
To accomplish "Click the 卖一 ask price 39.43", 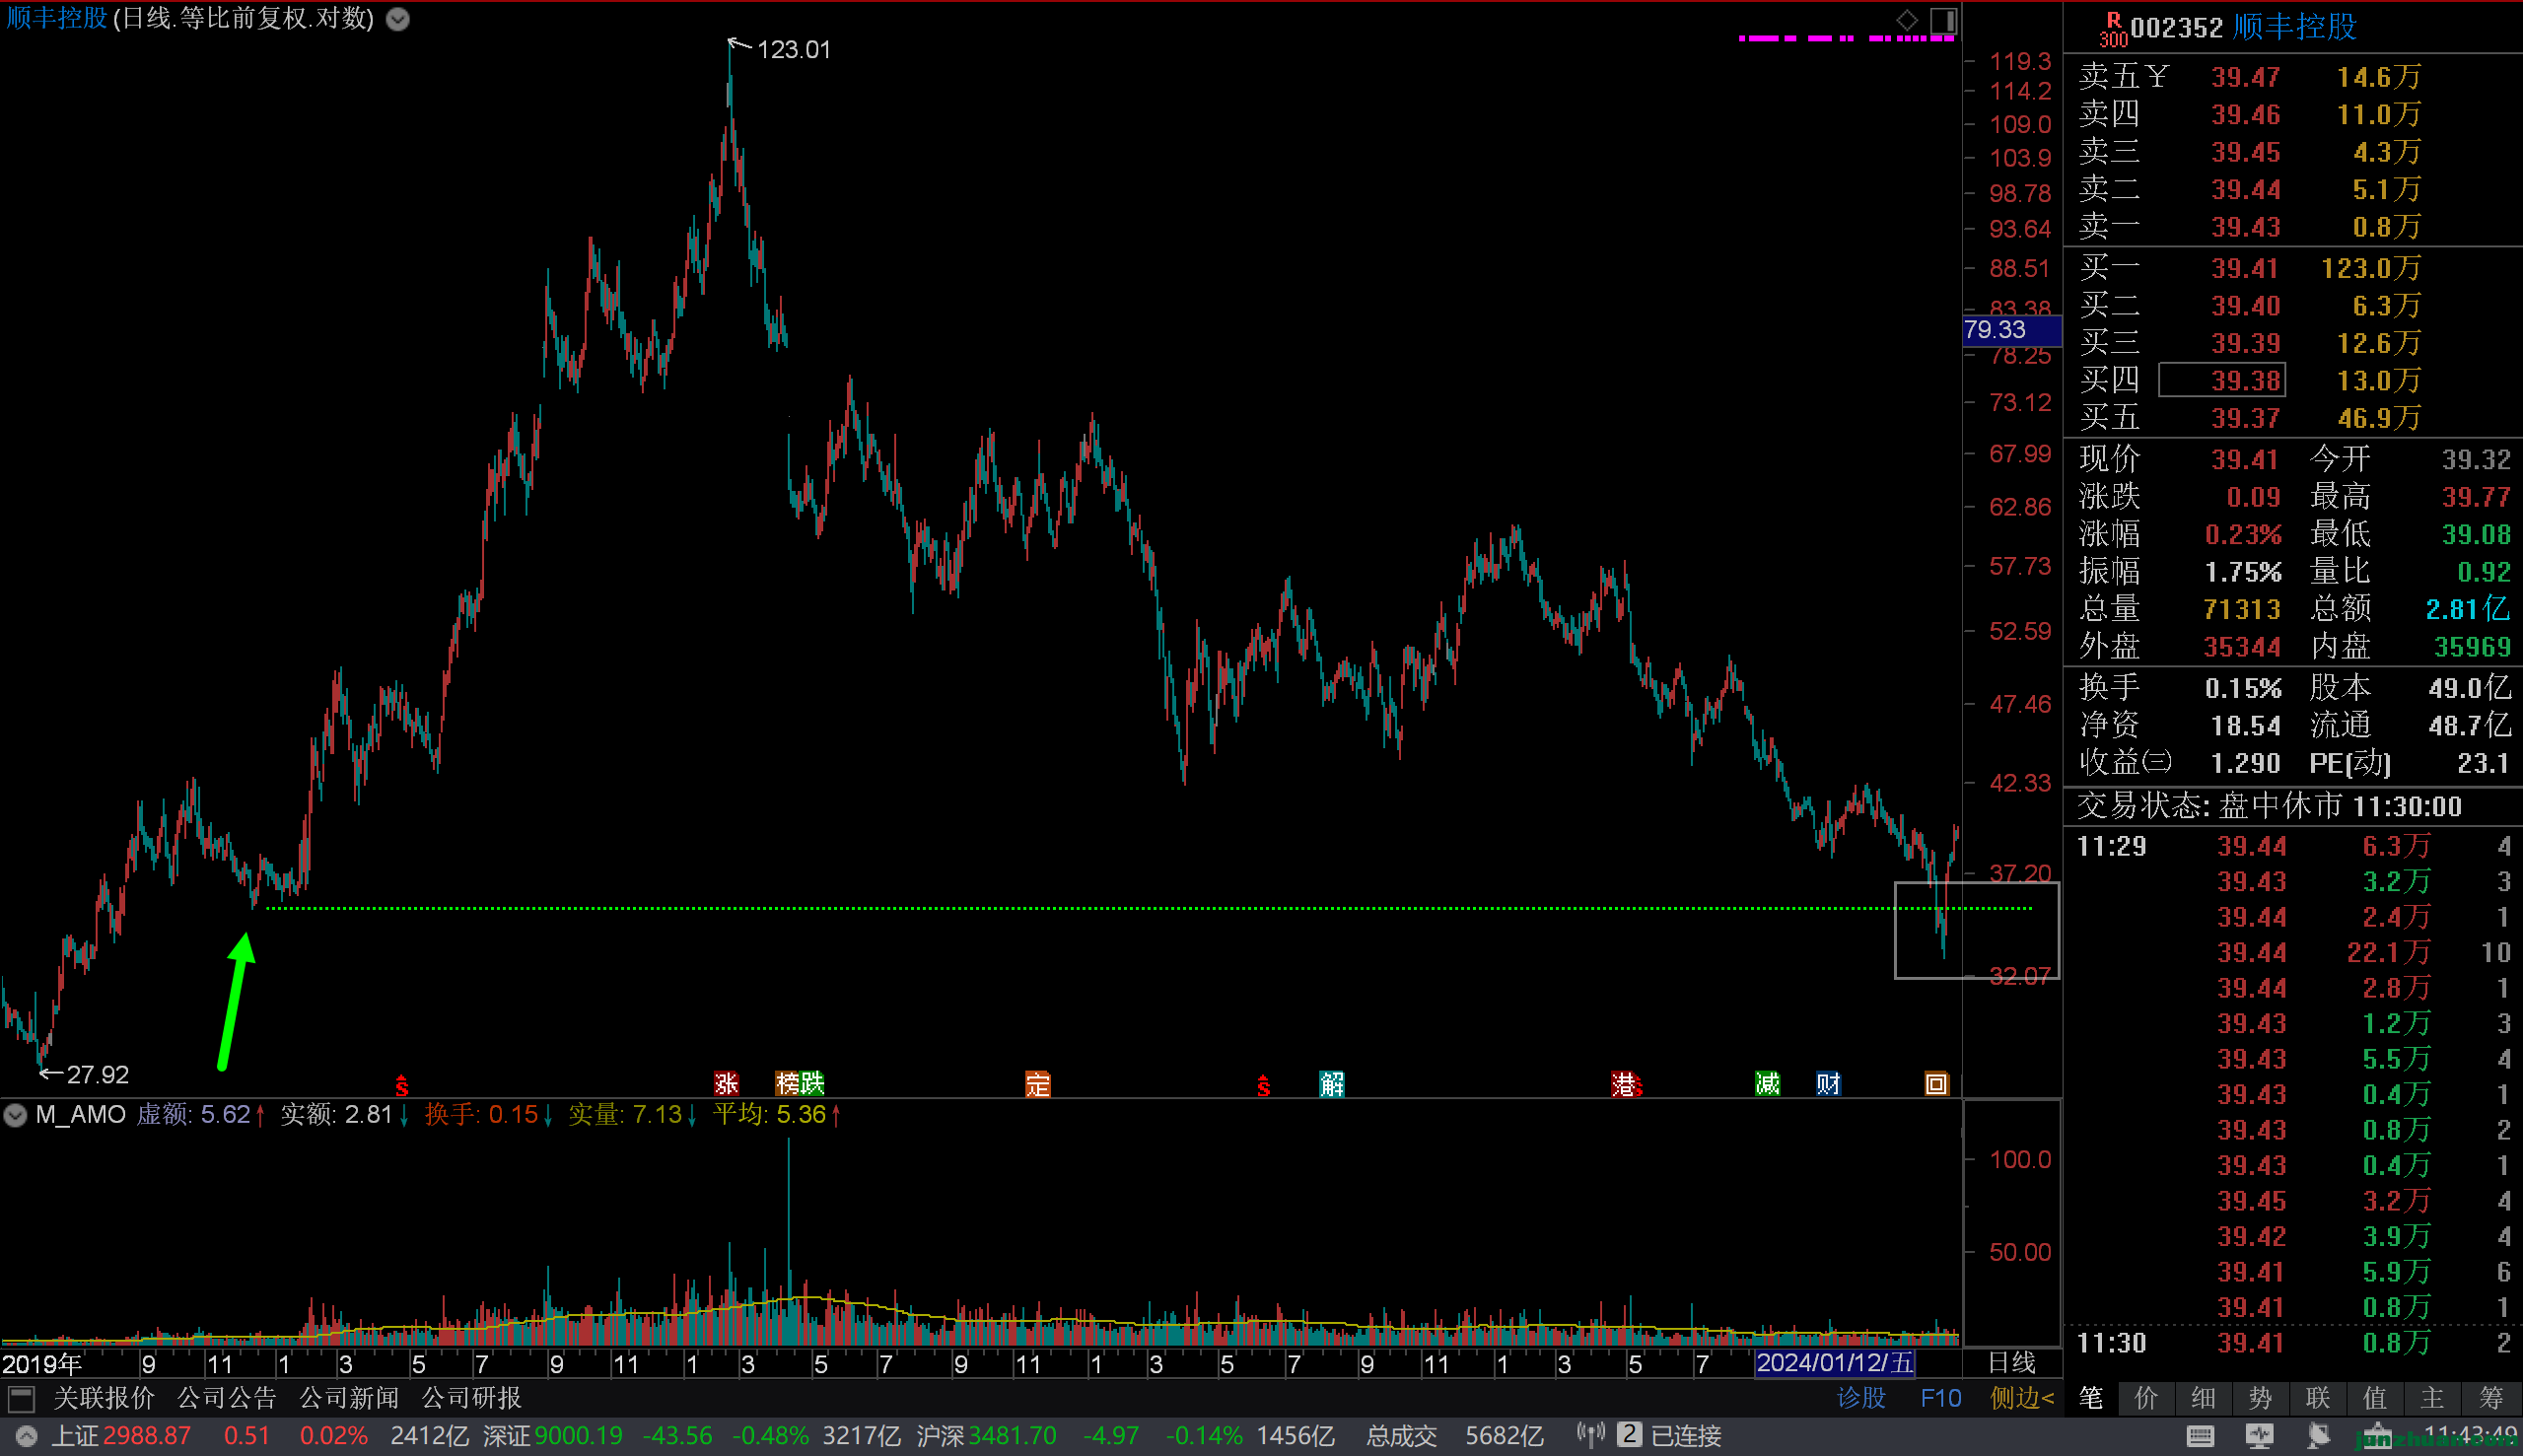I will click(2245, 227).
